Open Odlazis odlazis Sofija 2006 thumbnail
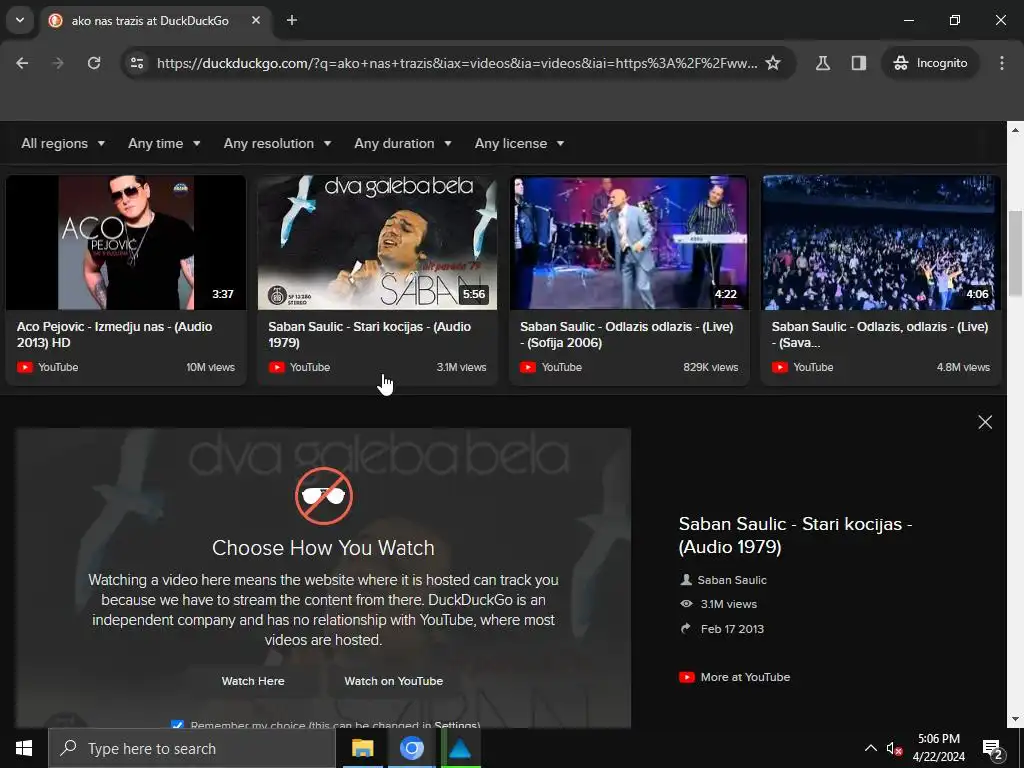This screenshot has width=1024, height=768. tap(629, 242)
